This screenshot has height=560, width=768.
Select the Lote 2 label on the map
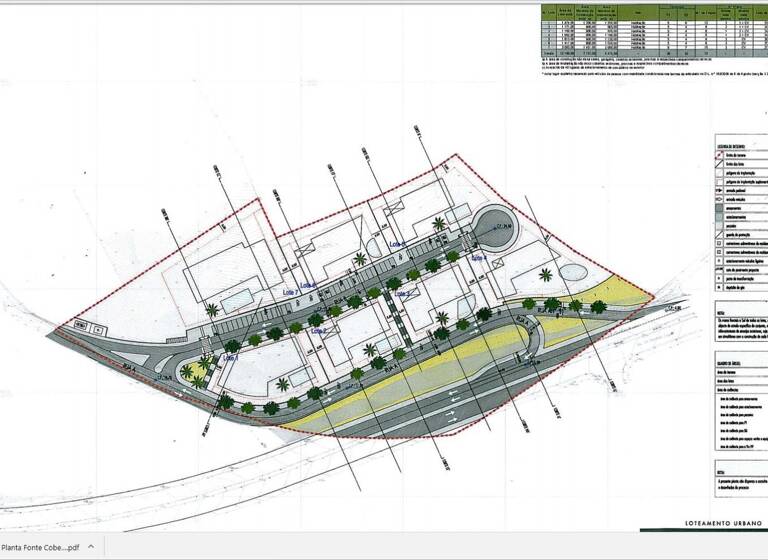[x=318, y=329]
